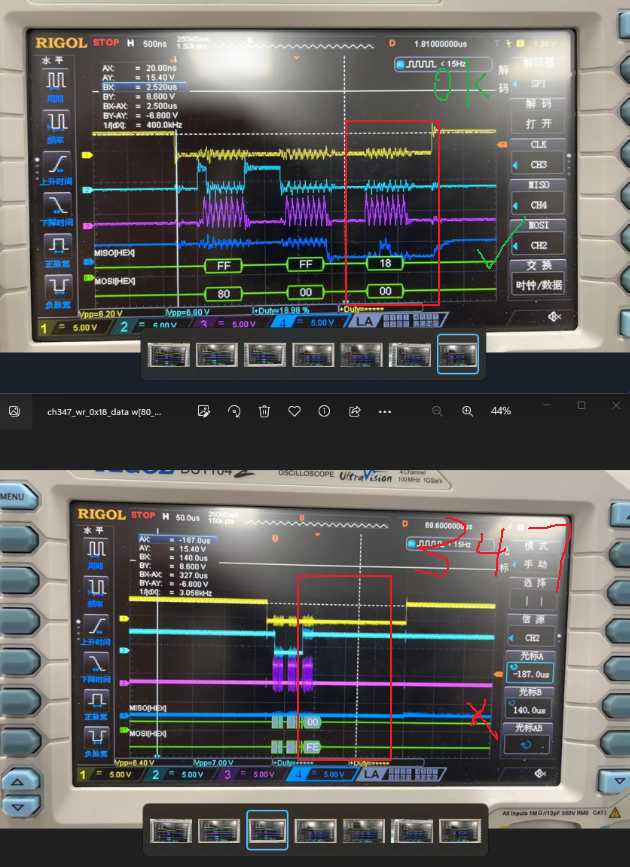The image size is (630, 867).
Task: Open the file info panel via the info icon
Action: (x=324, y=411)
